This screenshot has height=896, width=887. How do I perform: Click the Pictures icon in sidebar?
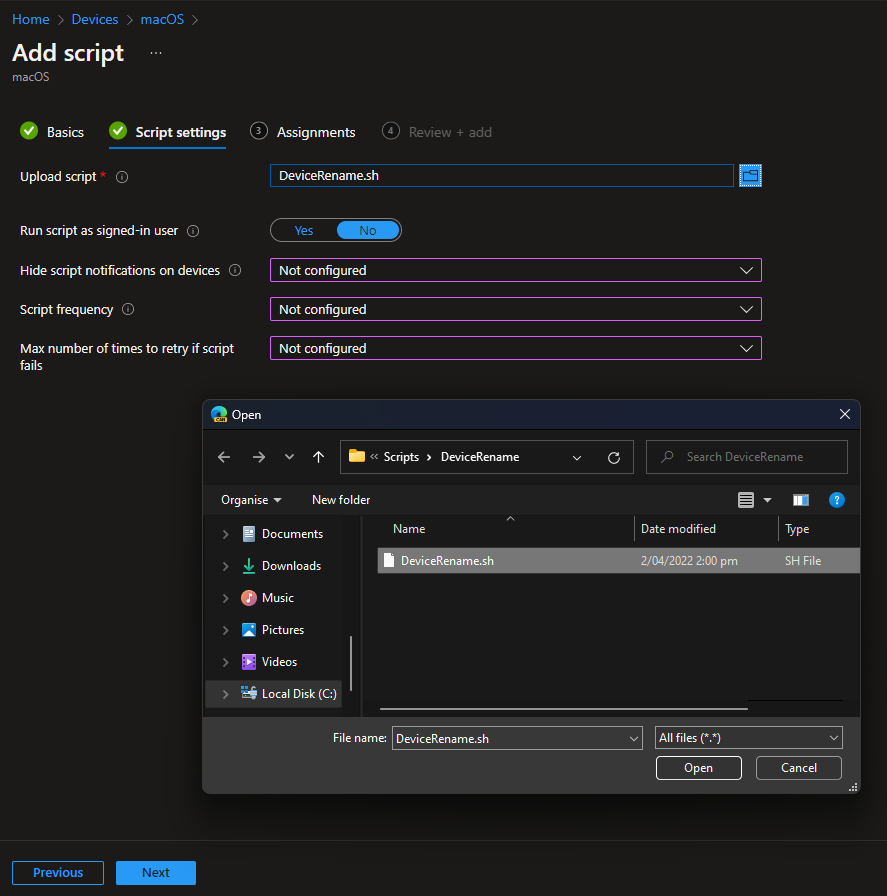(249, 630)
